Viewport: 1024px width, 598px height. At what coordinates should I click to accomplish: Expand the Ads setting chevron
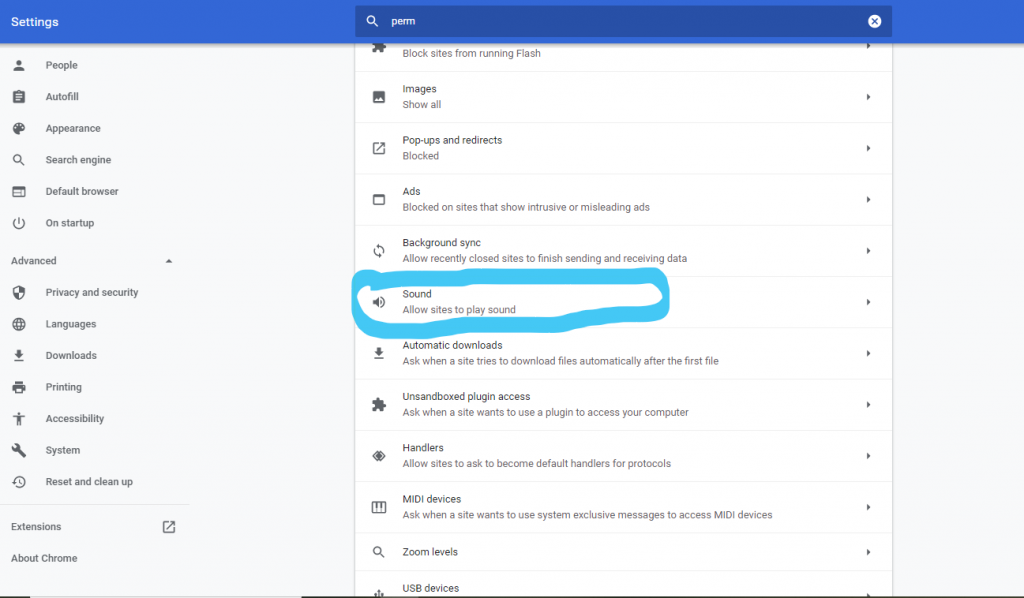pos(868,200)
